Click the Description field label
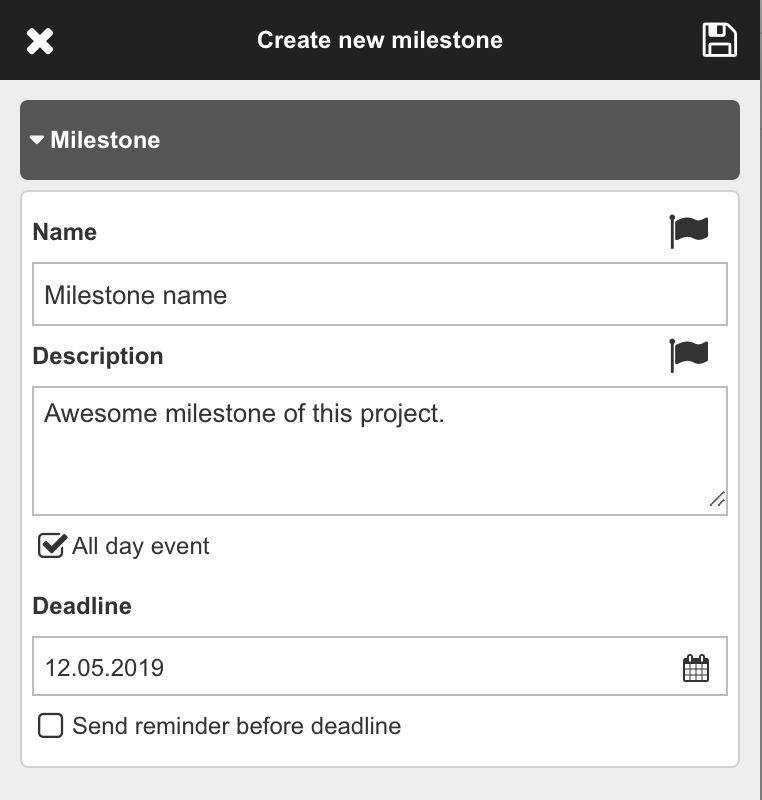This screenshot has width=762, height=800. pos(98,356)
